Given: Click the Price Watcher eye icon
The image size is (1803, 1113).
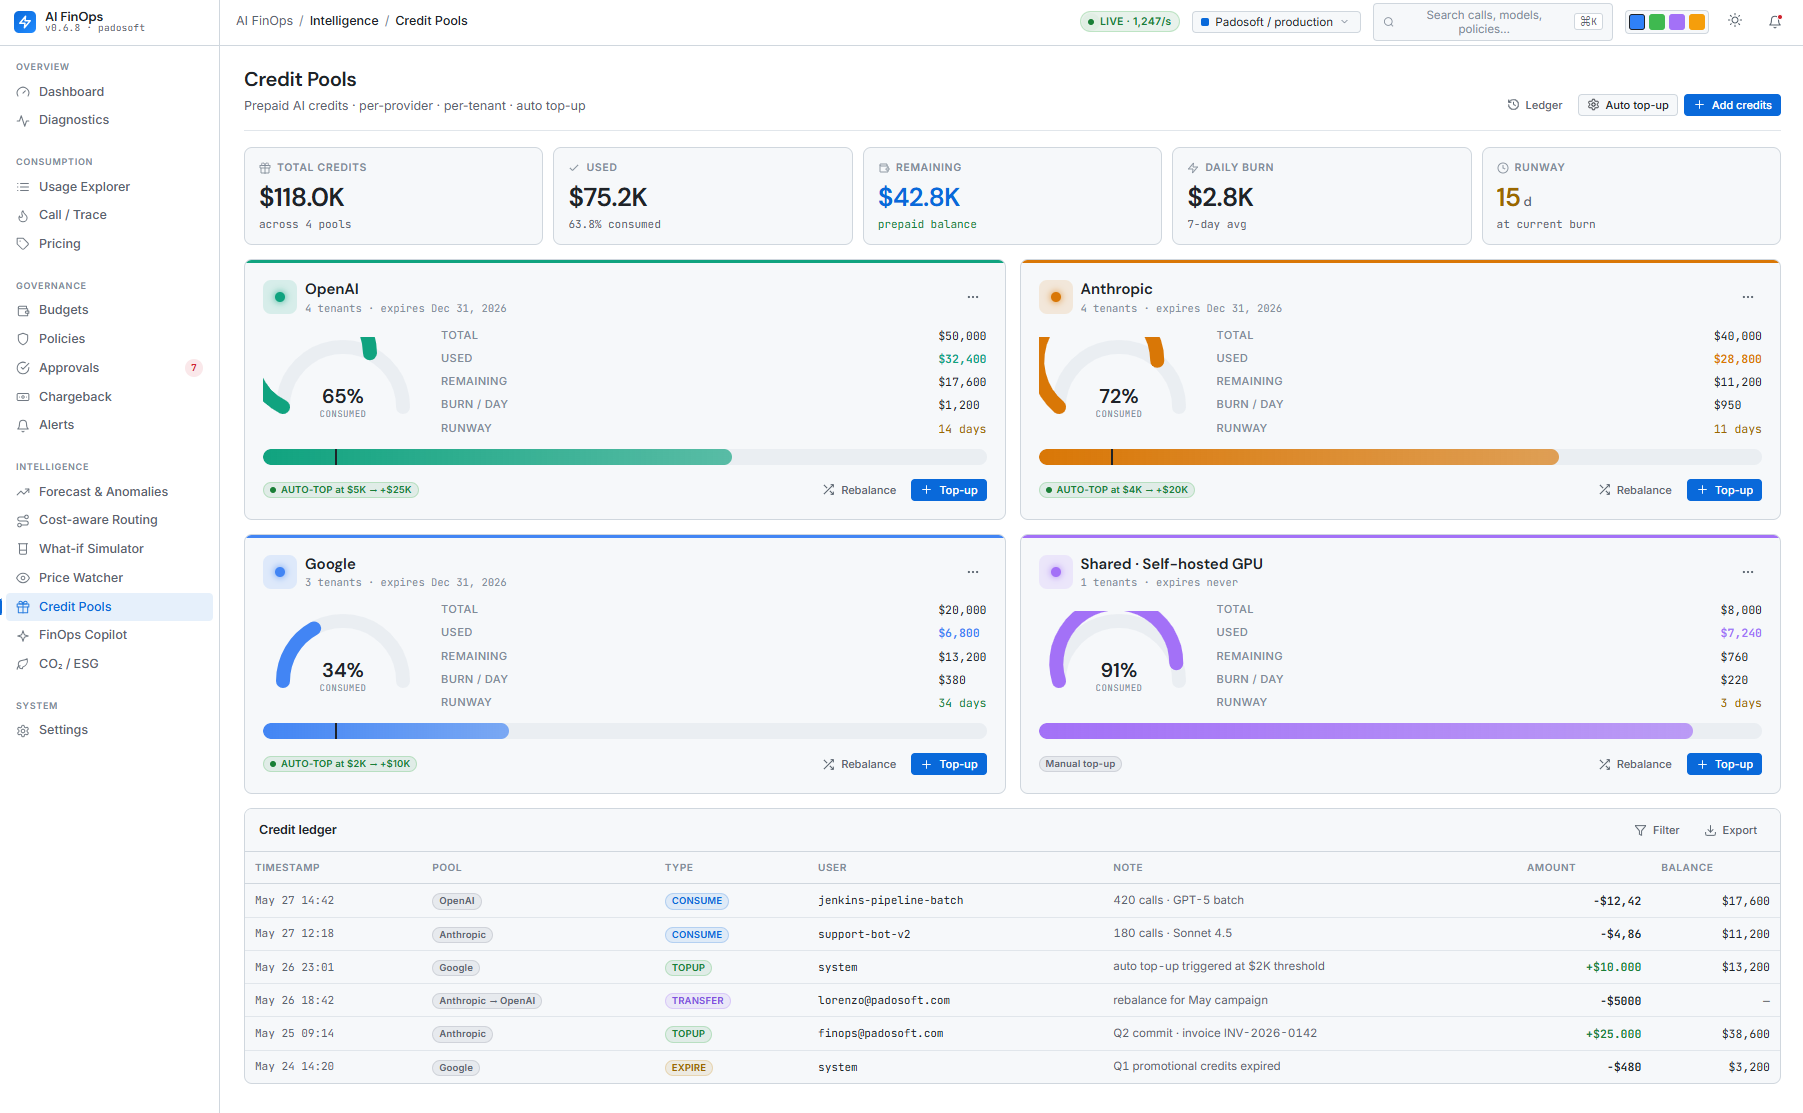Looking at the screenshot, I should pos(23,578).
